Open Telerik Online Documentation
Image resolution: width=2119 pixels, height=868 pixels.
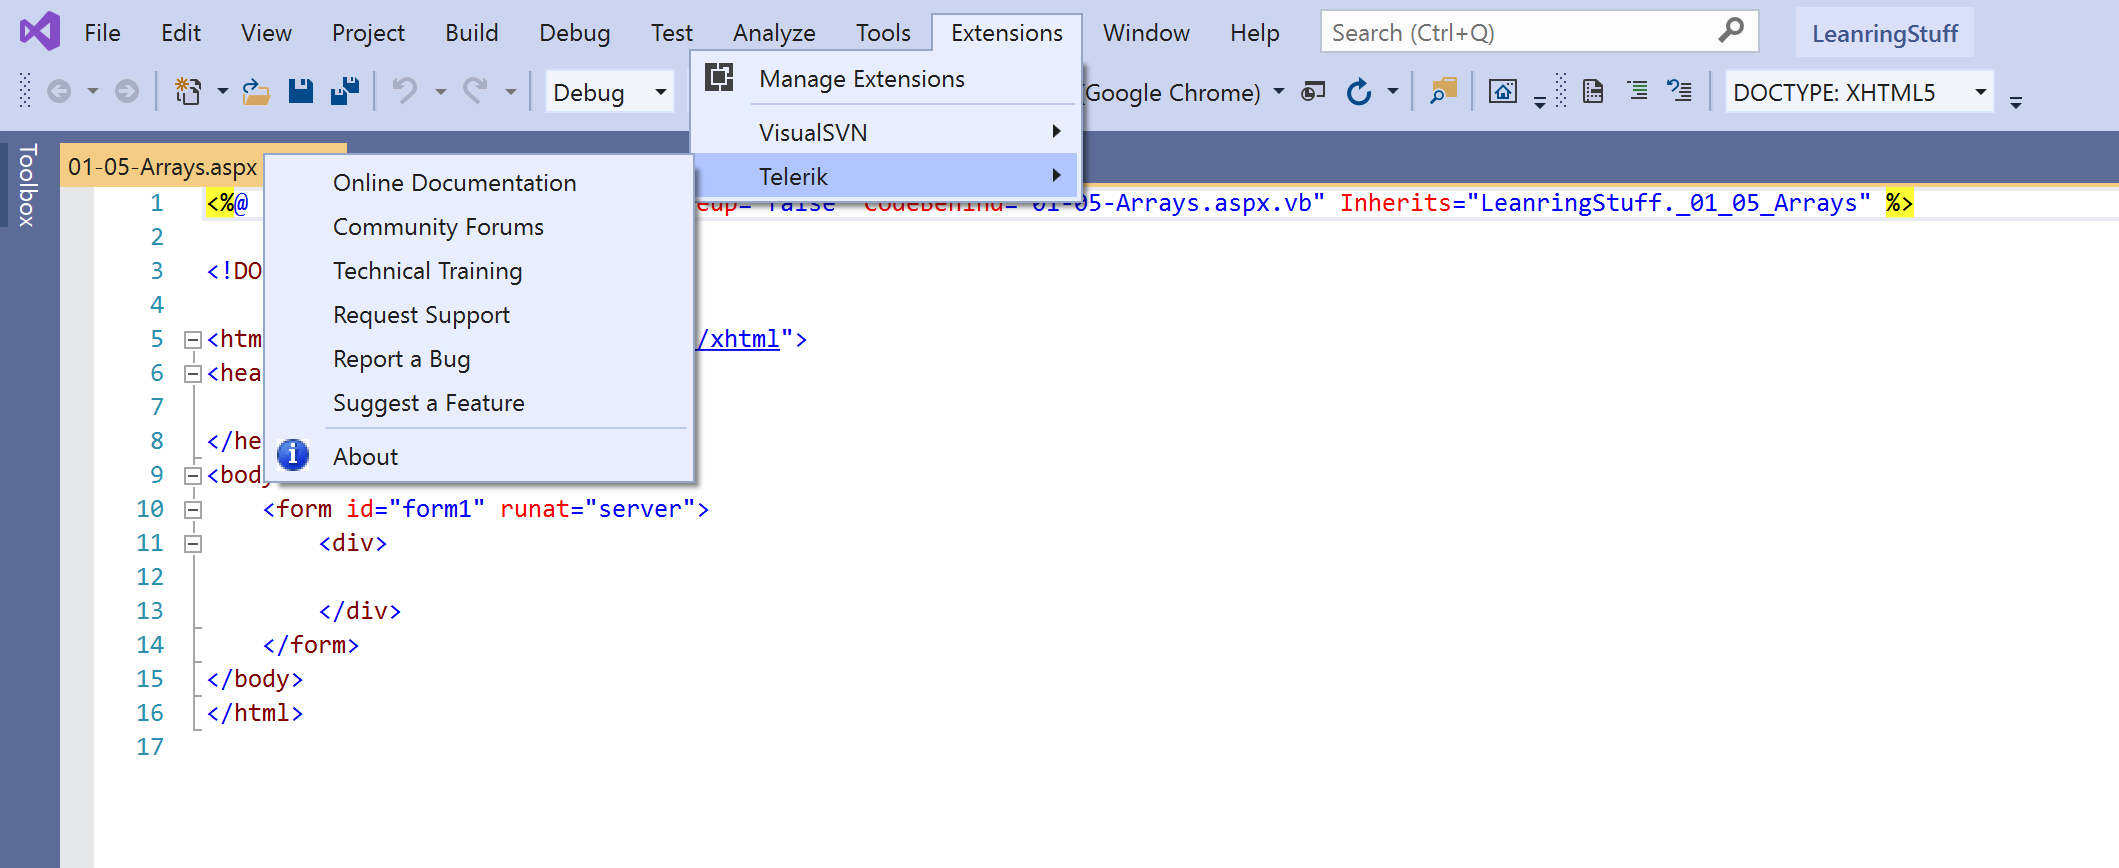(479, 183)
